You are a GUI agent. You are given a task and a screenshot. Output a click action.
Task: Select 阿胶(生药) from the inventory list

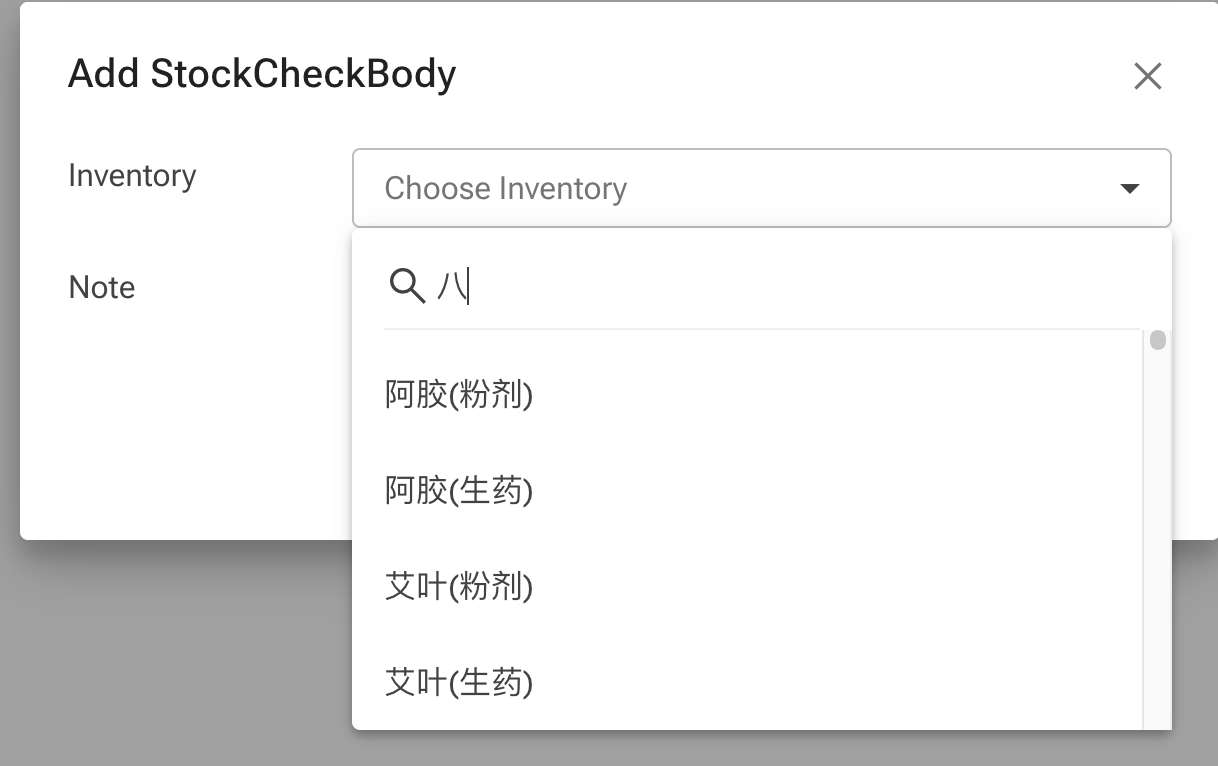click(459, 491)
